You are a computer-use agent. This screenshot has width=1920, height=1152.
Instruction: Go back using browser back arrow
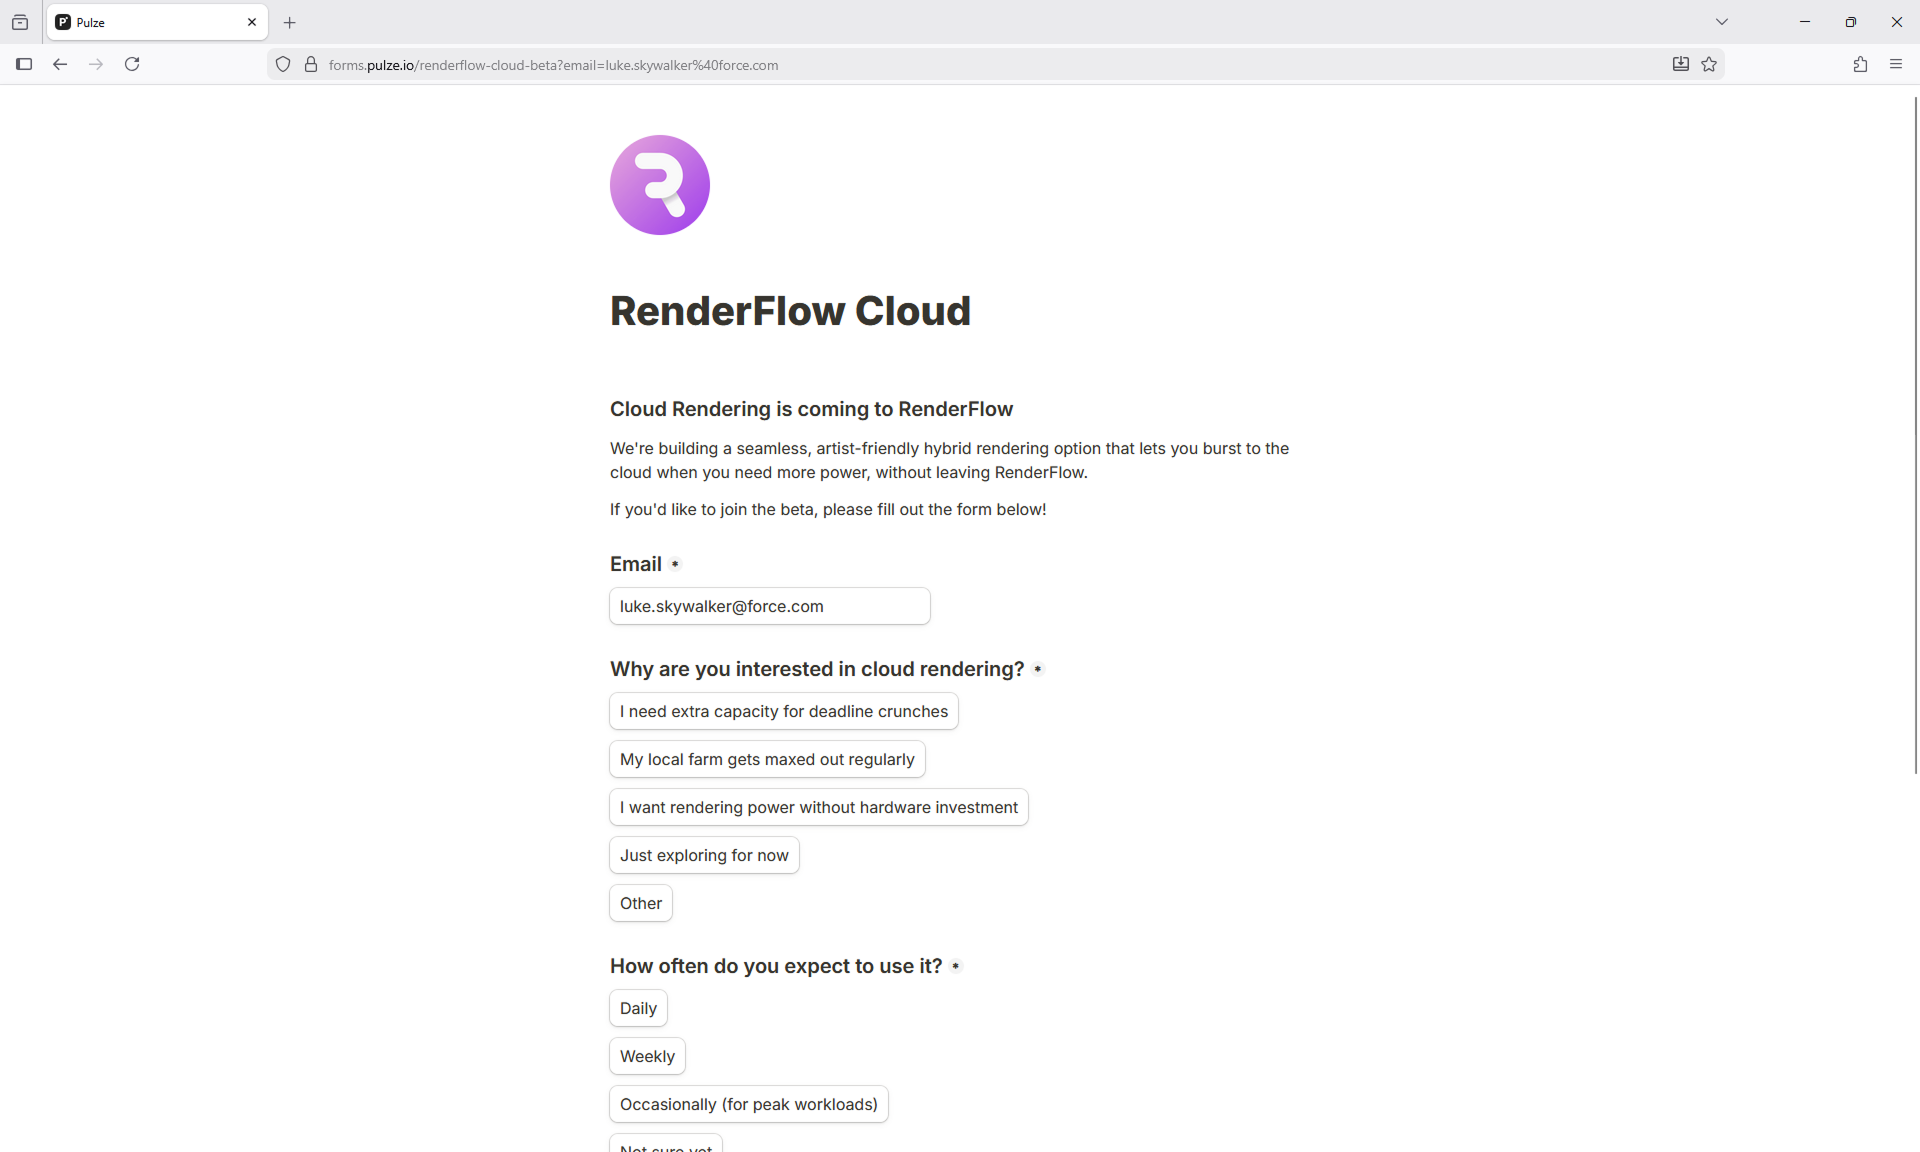[60, 64]
